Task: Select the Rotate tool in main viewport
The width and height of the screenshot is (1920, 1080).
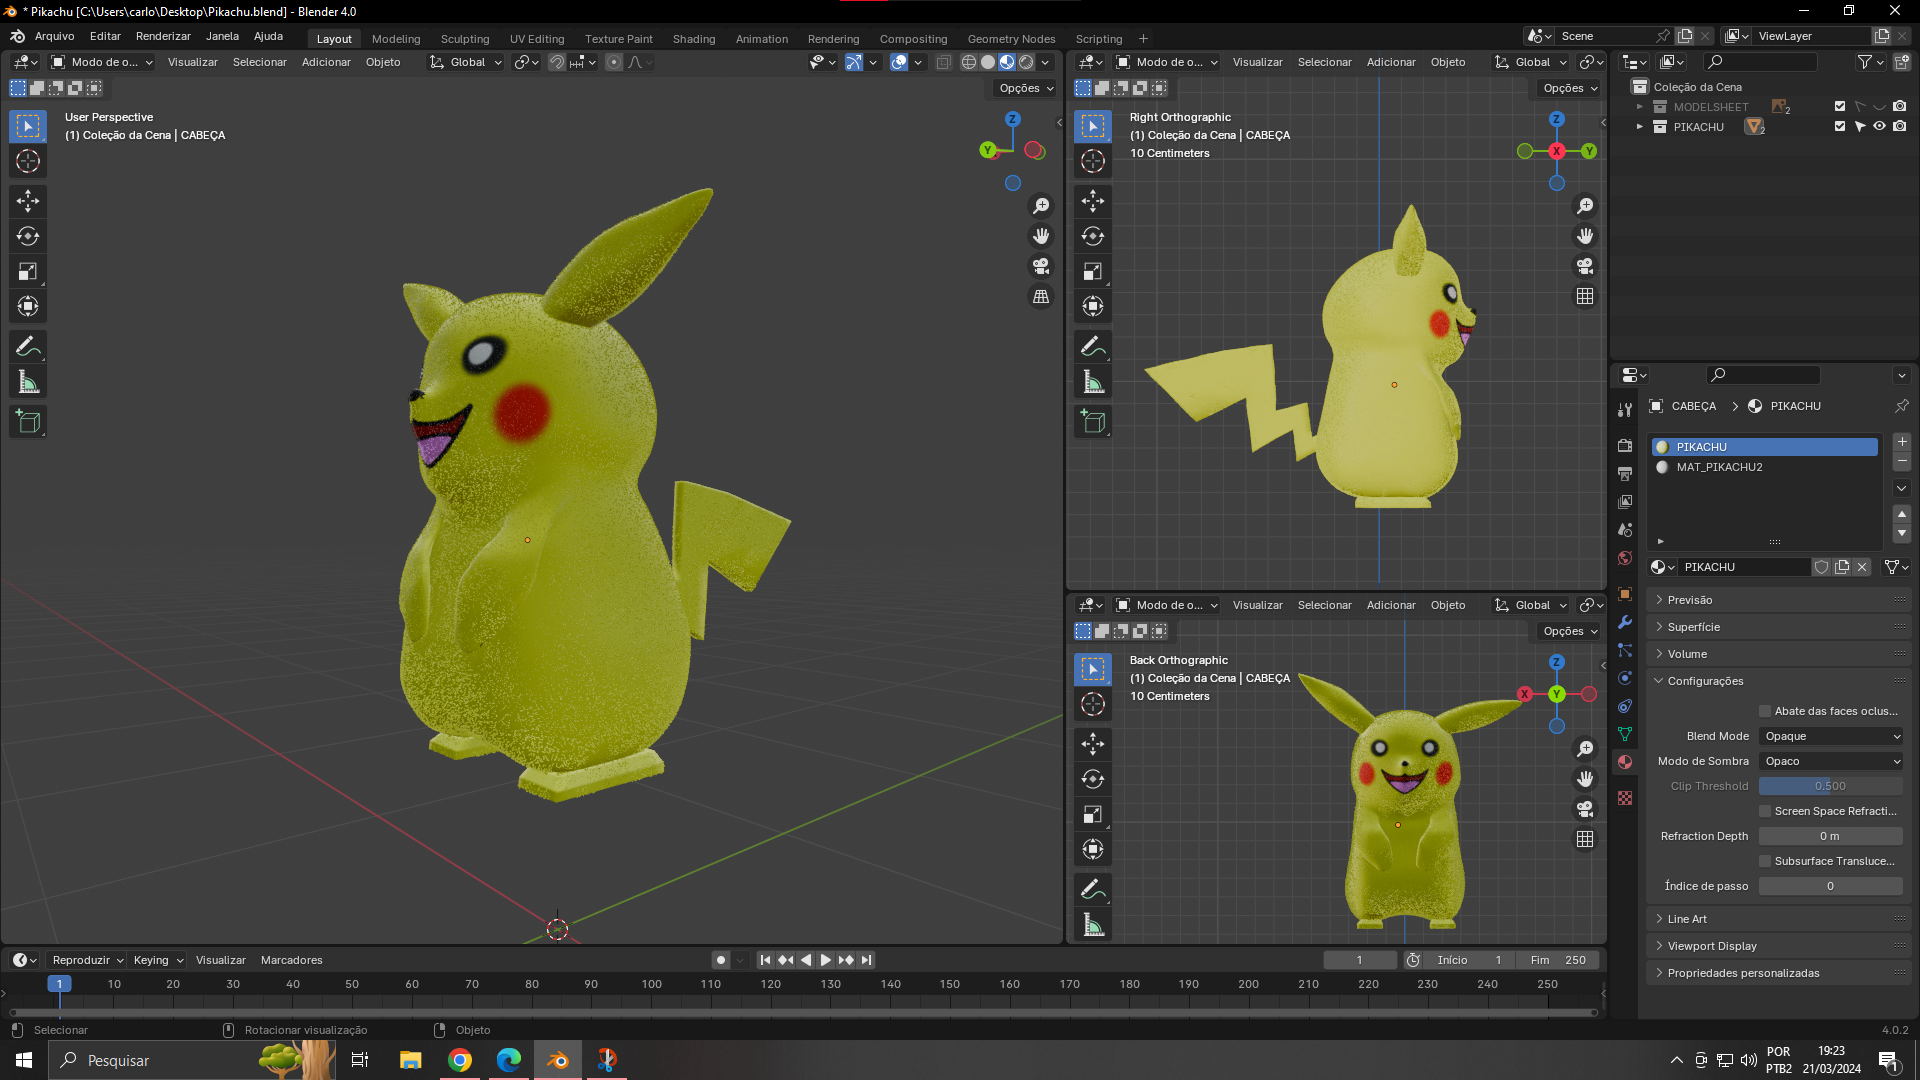Action: tap(28, 236)
